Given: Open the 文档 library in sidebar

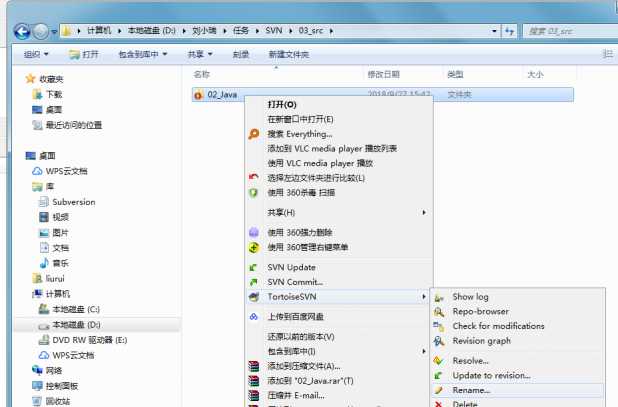Looking at the screenshot, I should click(60, 248).
